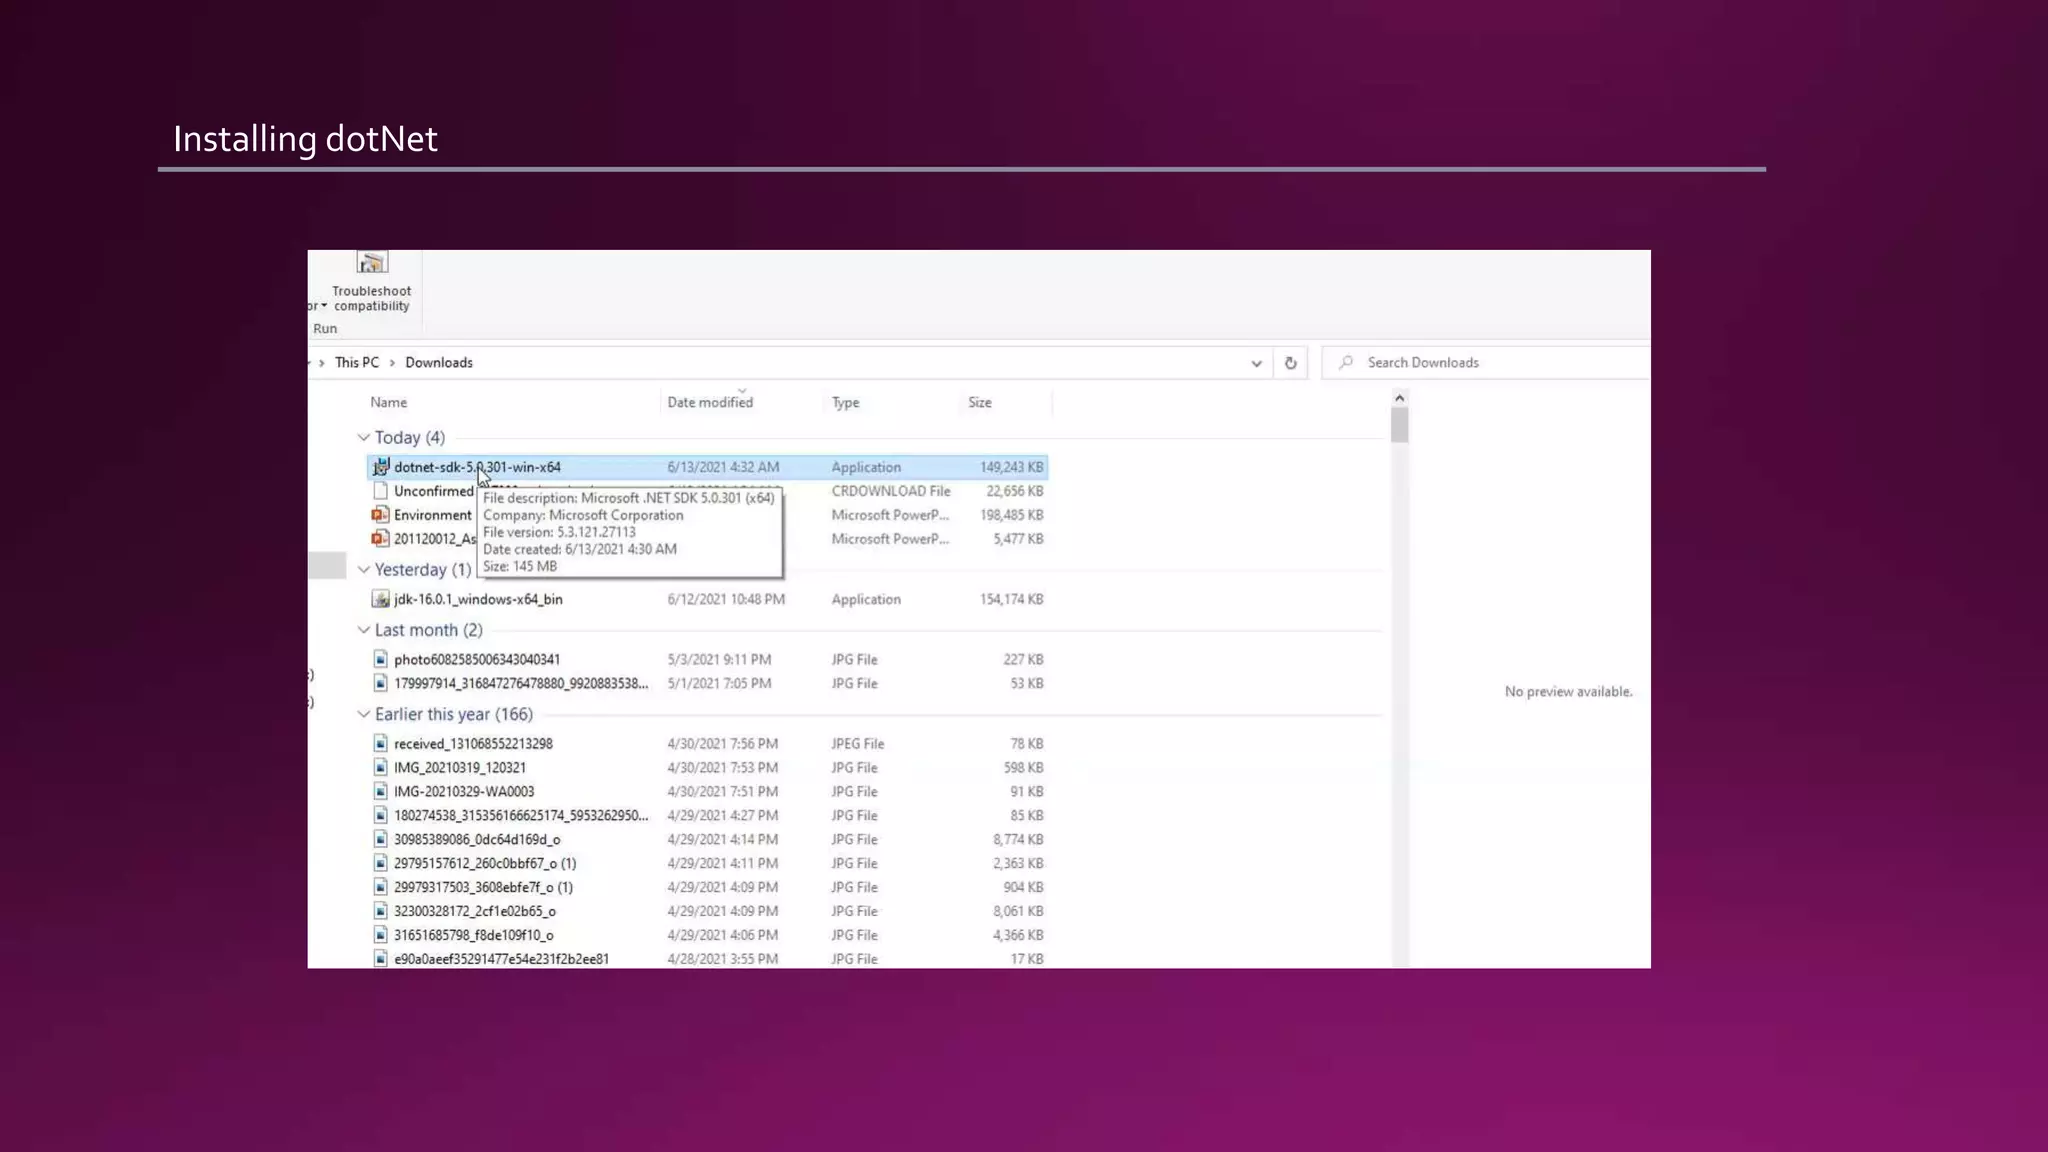
Task: Click the scrollbar up arrow
Action: [x=1399, y=398]
